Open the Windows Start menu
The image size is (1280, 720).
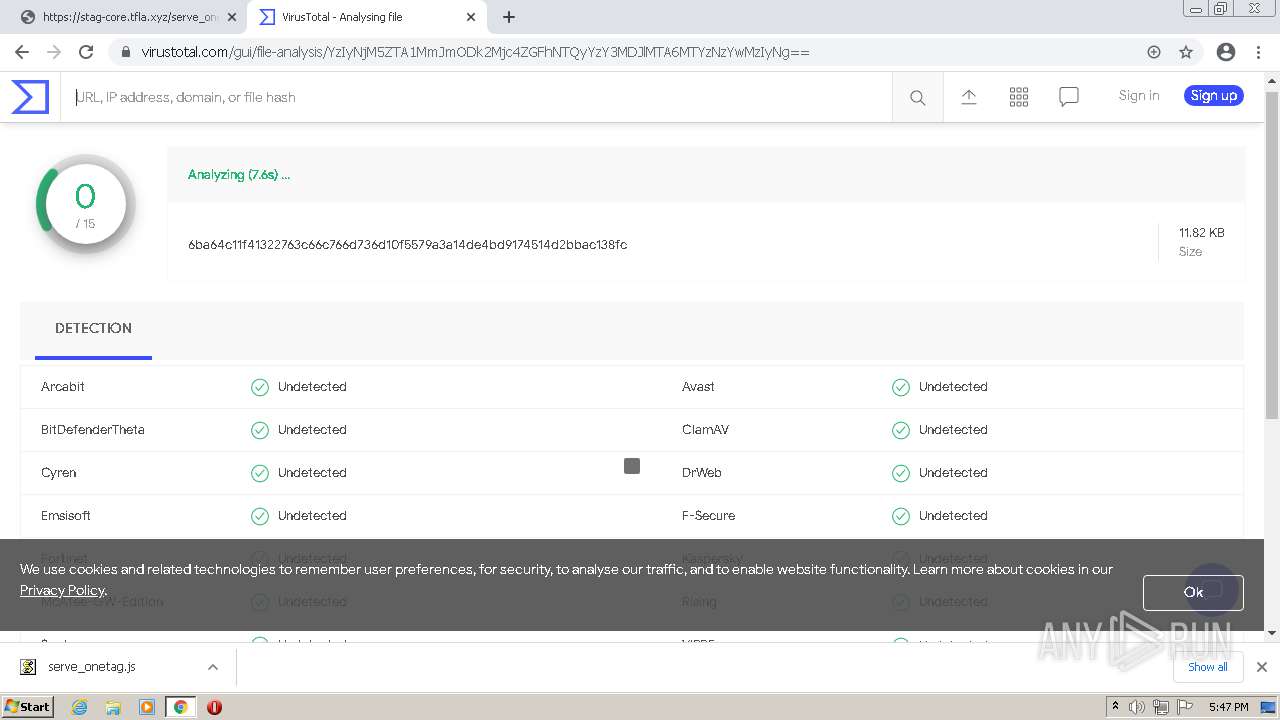pos(28,706)
